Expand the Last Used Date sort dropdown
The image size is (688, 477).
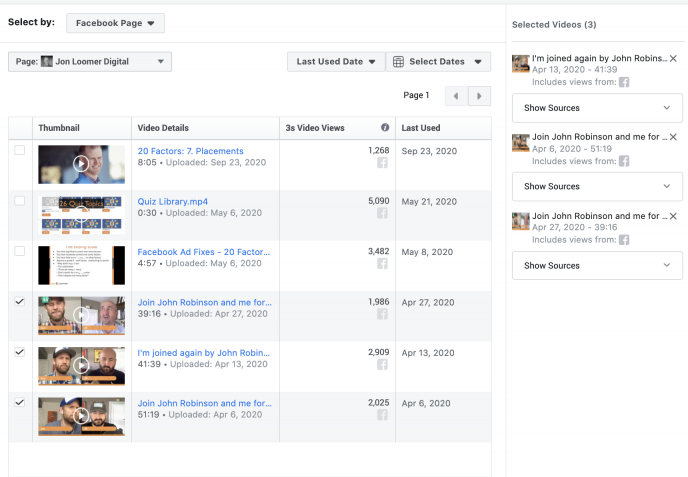click(335, 62)
